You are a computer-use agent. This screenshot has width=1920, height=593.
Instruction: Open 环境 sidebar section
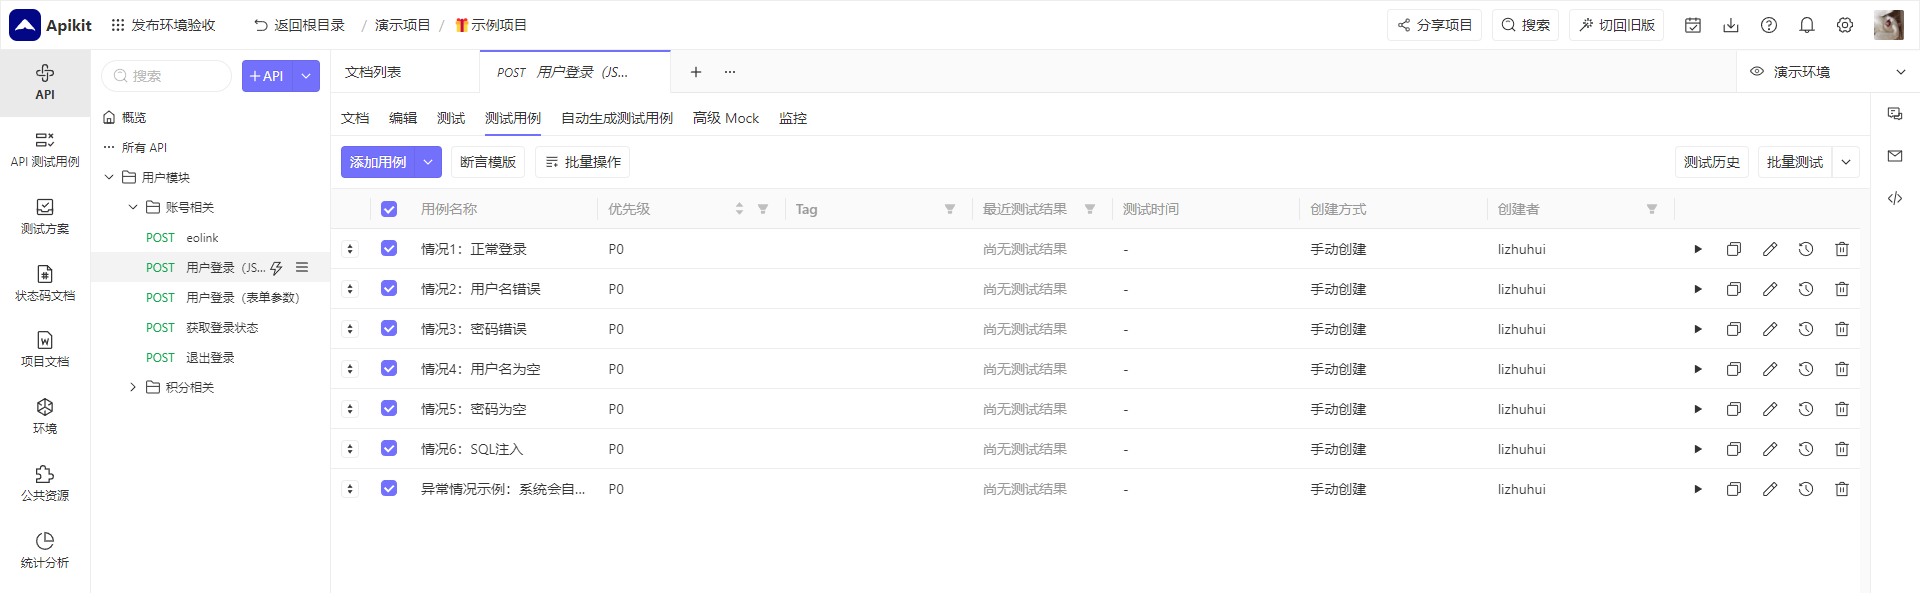tap(45, 416)
